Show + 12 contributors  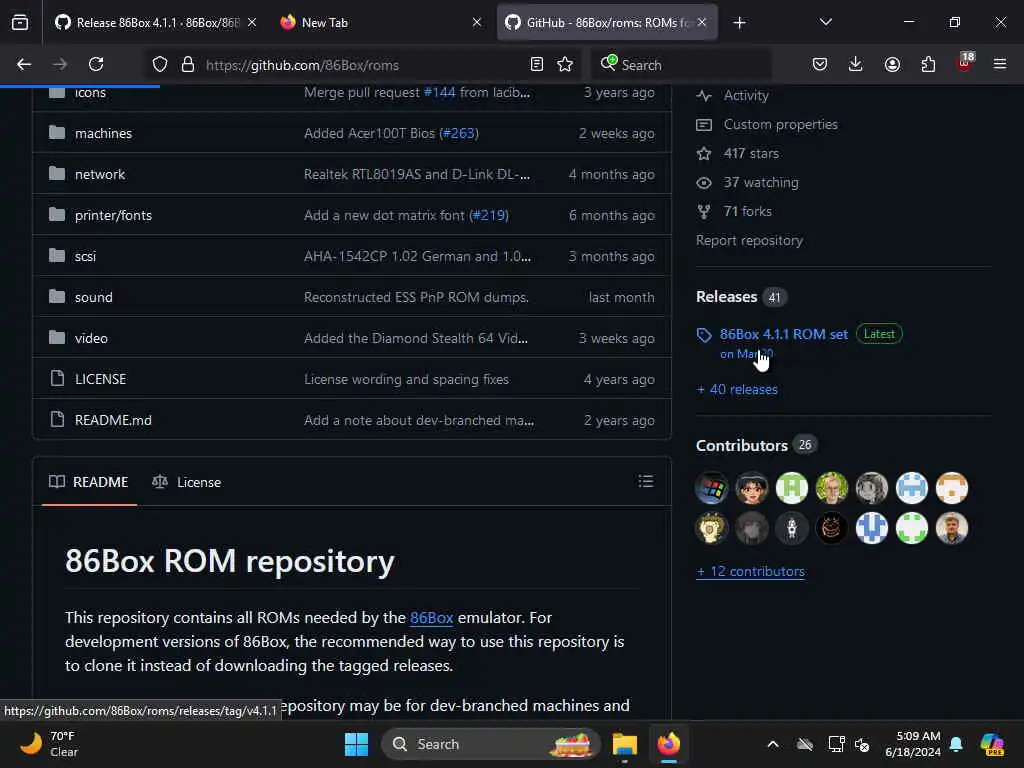point(750,571)
